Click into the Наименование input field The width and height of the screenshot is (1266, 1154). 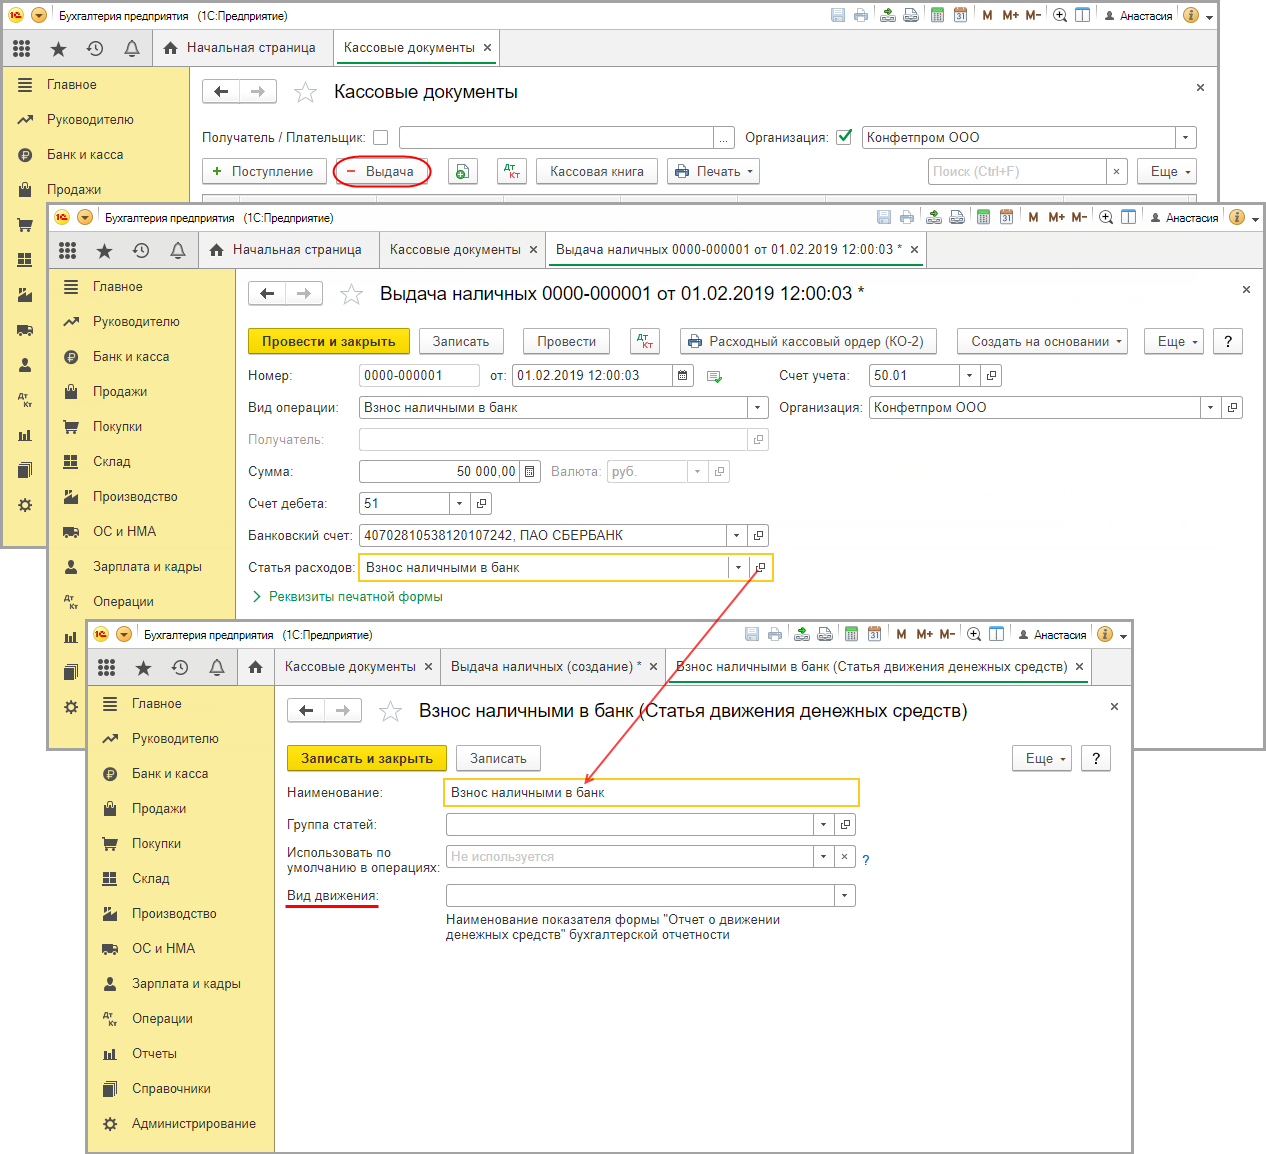(x=651, y=793)
